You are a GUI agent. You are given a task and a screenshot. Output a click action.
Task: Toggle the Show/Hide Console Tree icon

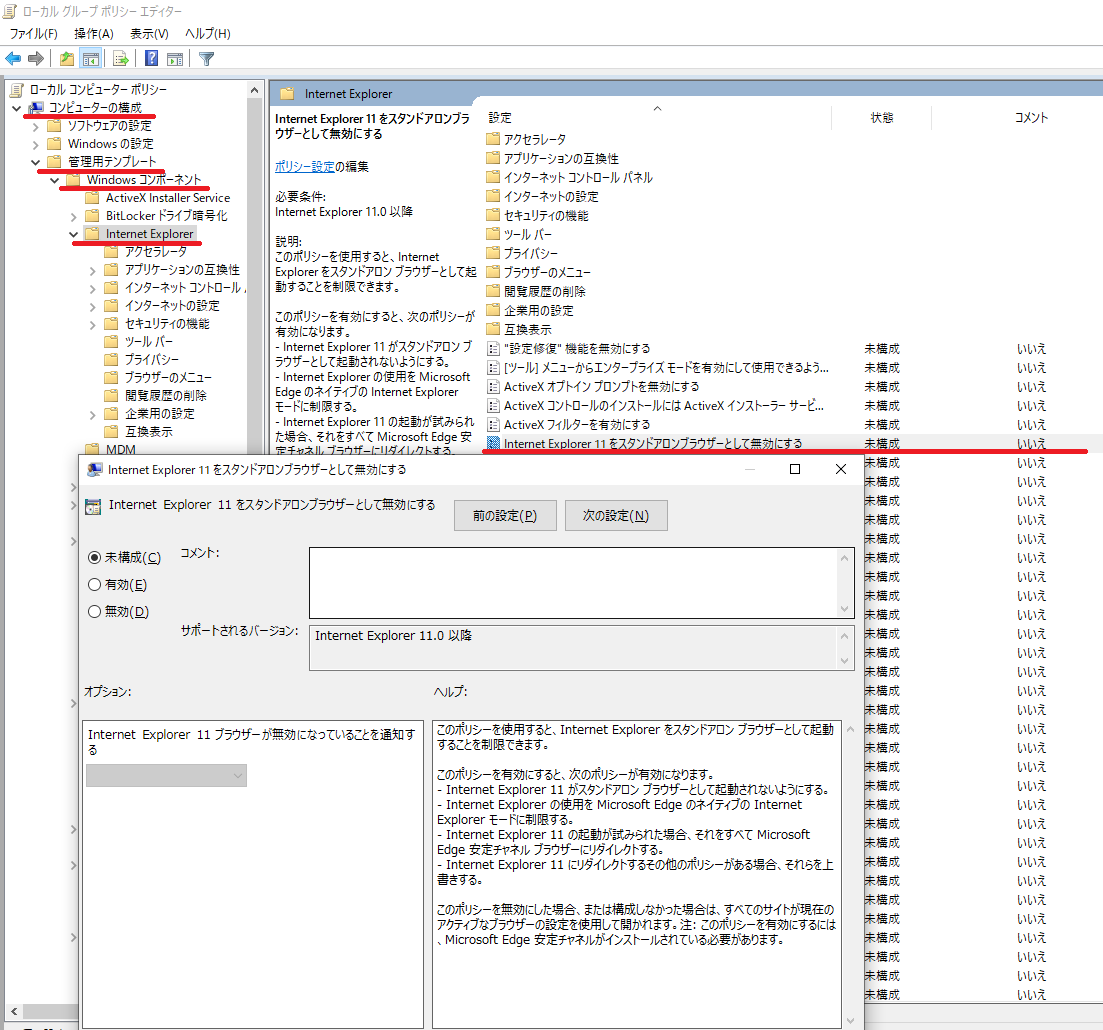click(92, 58)
